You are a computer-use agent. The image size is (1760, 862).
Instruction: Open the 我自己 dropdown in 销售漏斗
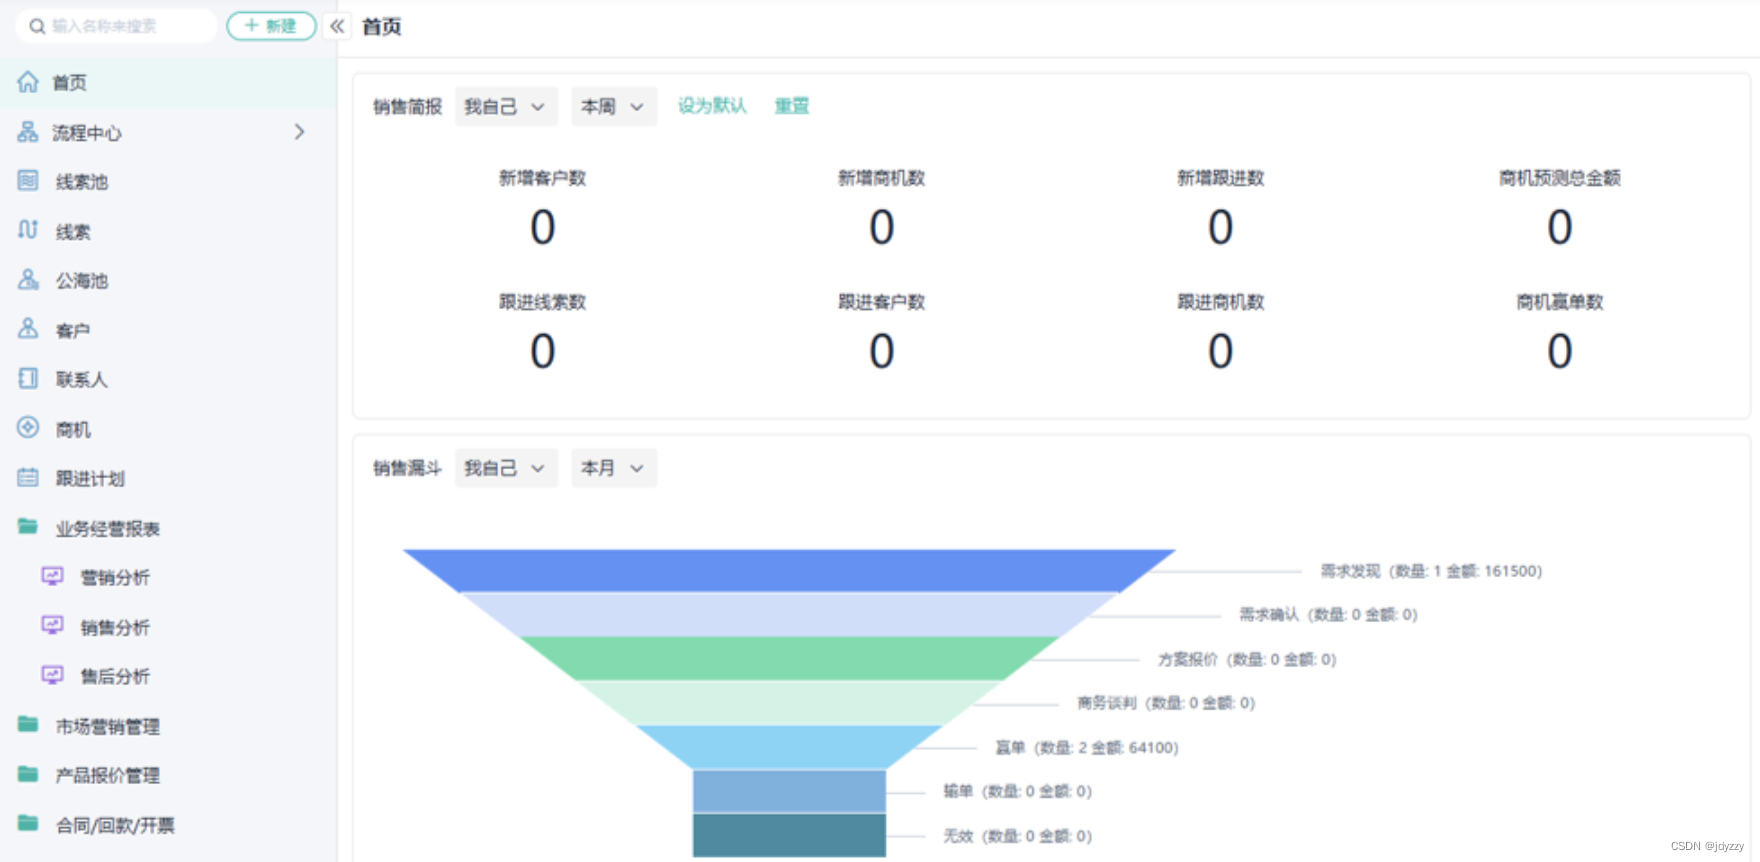(506, 467)
